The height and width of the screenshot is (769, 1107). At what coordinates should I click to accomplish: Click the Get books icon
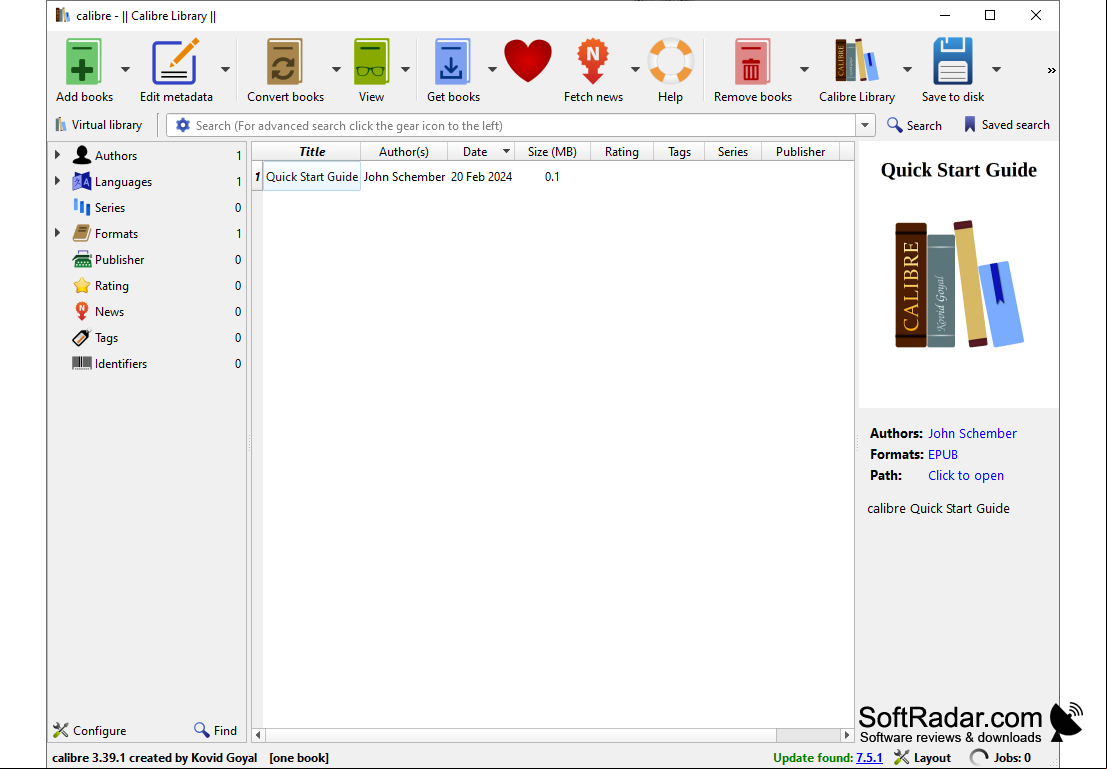coord(452,62)
